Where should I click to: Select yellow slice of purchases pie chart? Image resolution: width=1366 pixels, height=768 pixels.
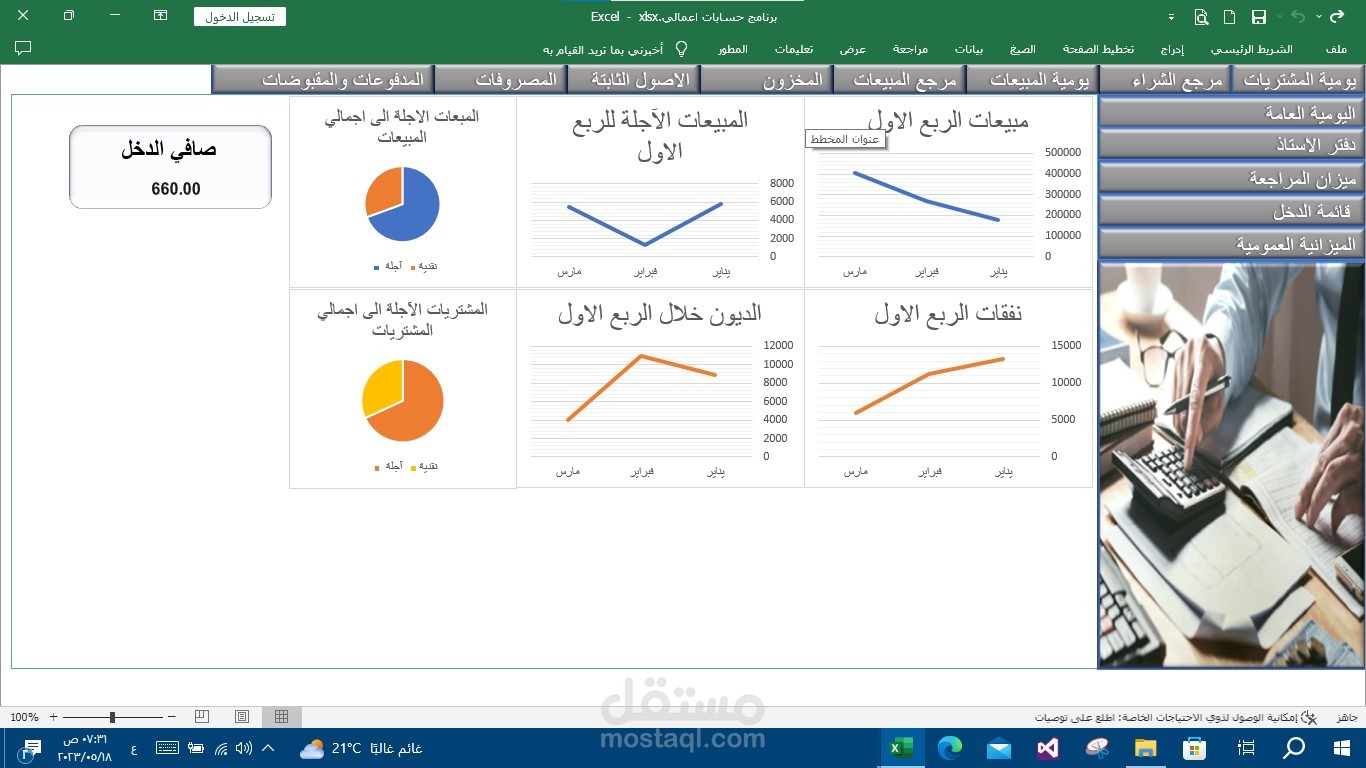(382, 388)
